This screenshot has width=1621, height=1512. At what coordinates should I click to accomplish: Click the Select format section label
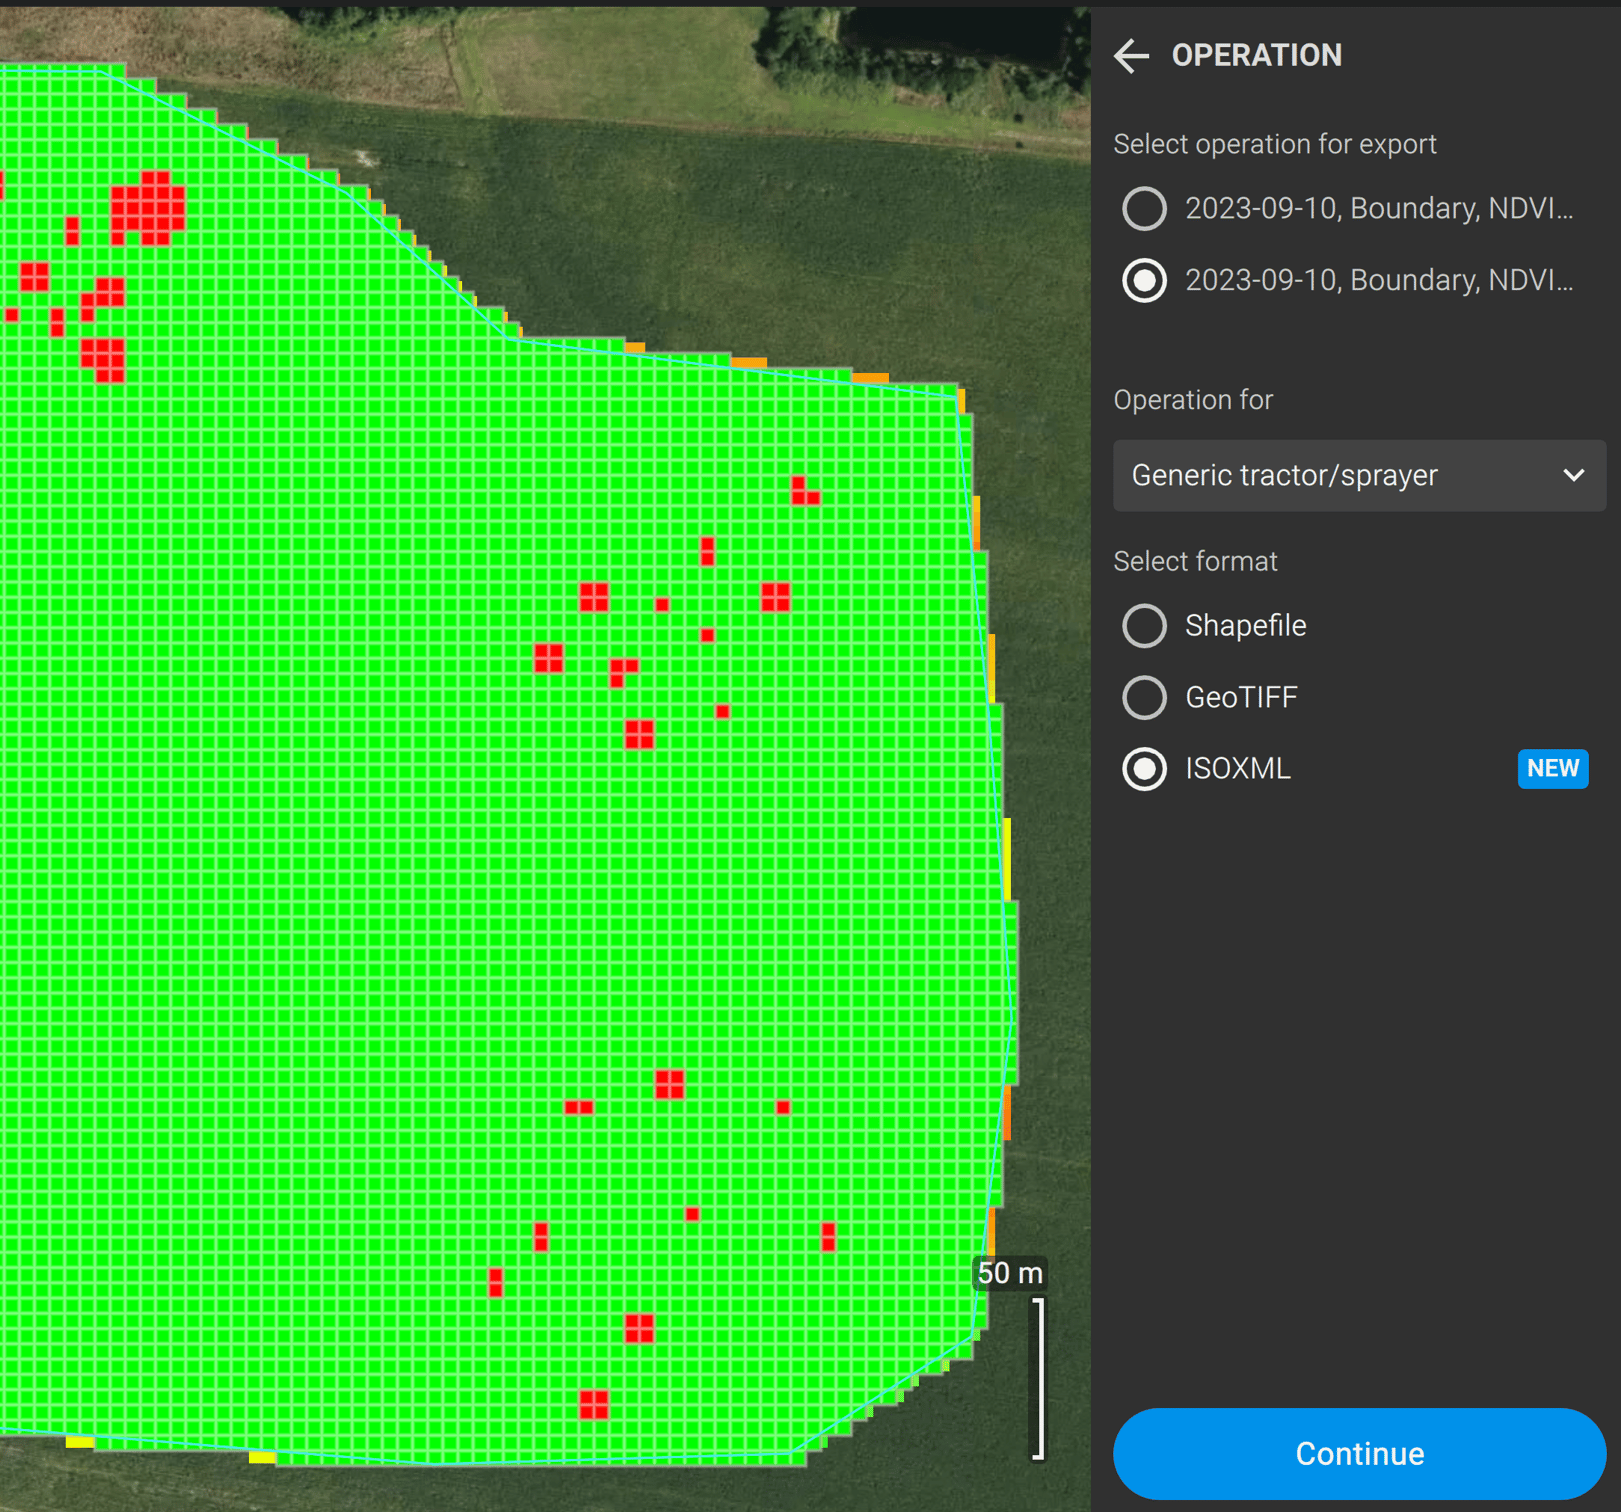point(1195,561)
